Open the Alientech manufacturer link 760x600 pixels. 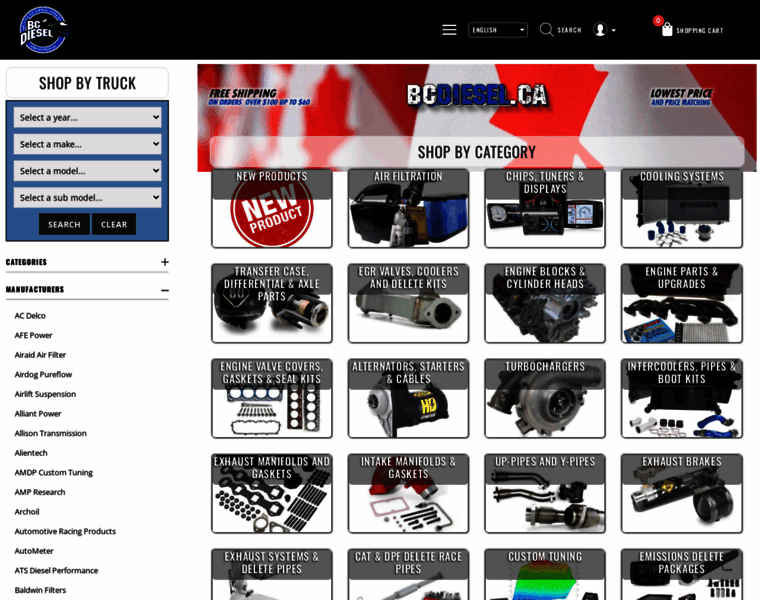click(x=31, y=453)
